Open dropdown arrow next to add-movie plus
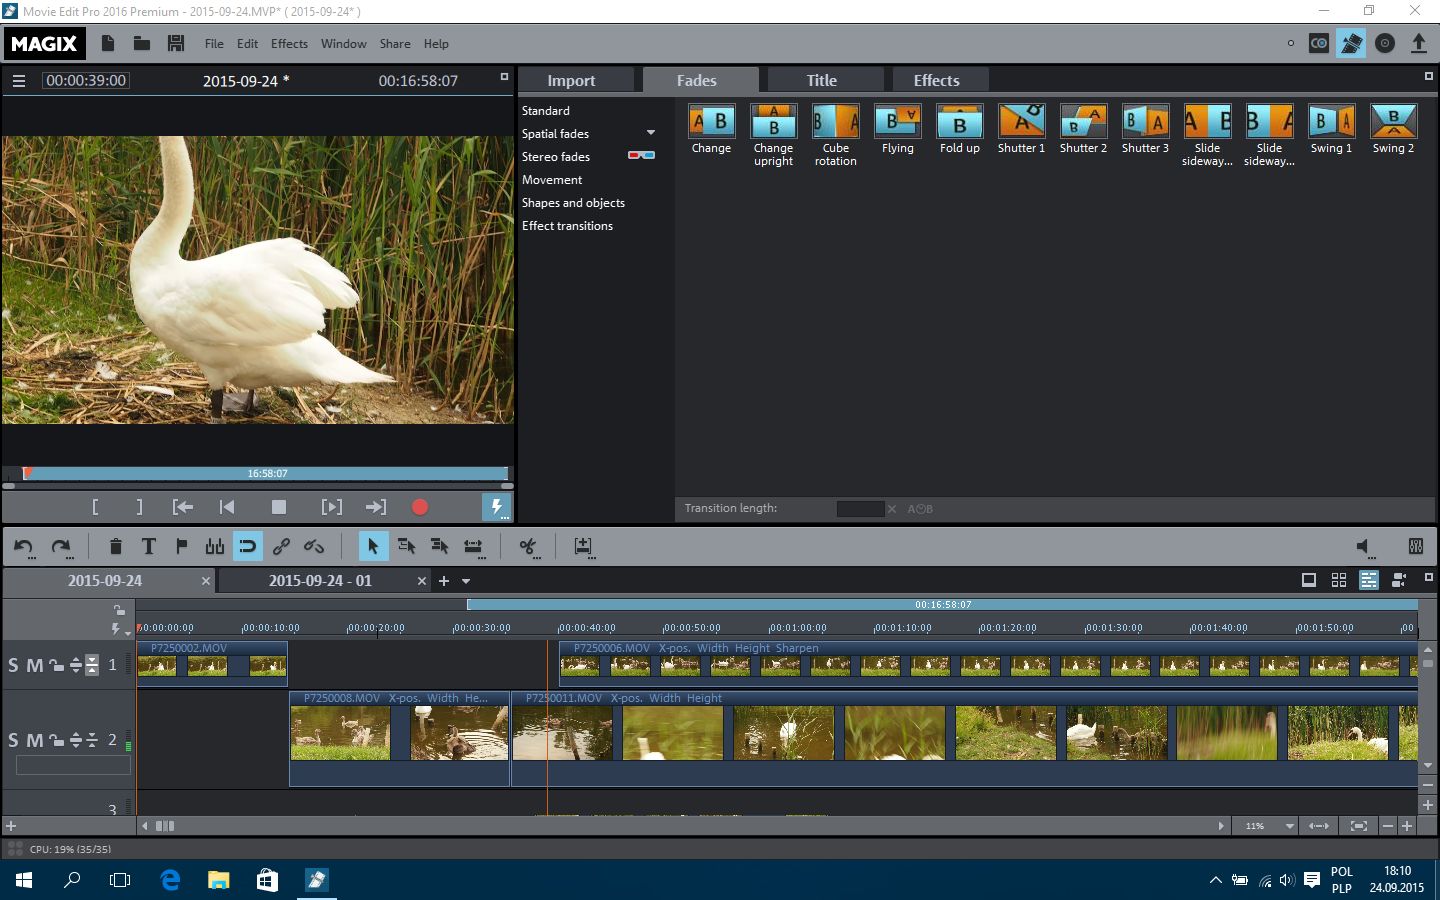This screenshot has height=900, width=1440. [x=466, y=581]
